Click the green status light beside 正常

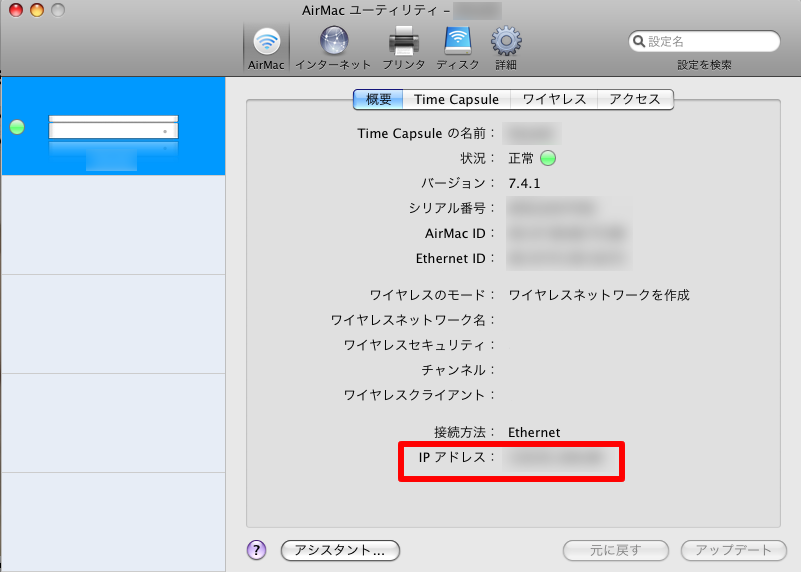pyautogui.click(x=548, y=158)
